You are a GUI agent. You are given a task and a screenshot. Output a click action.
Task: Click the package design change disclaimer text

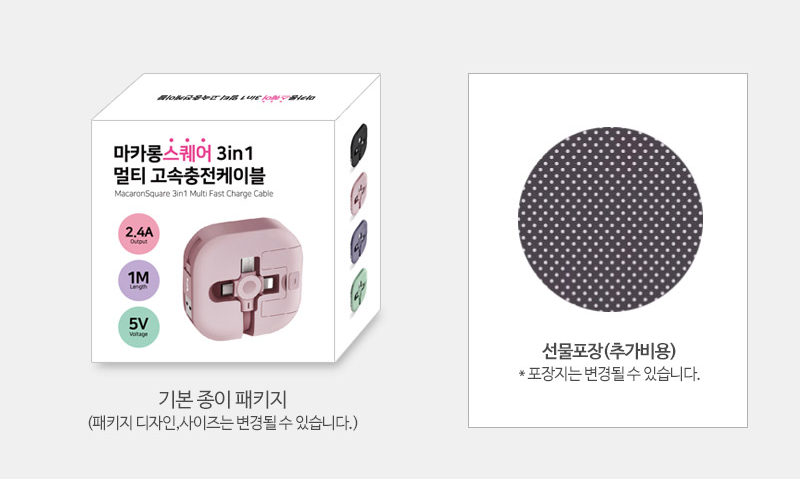(x=222, y=422)
